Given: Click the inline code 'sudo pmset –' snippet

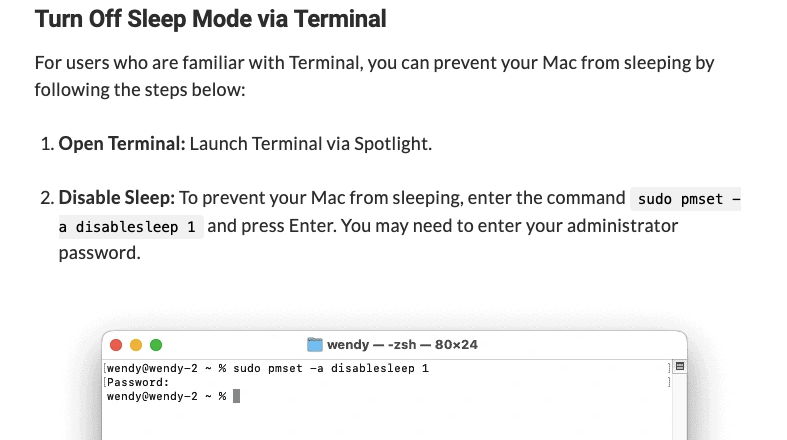Looking at the screenshot, I should (686, 199).
